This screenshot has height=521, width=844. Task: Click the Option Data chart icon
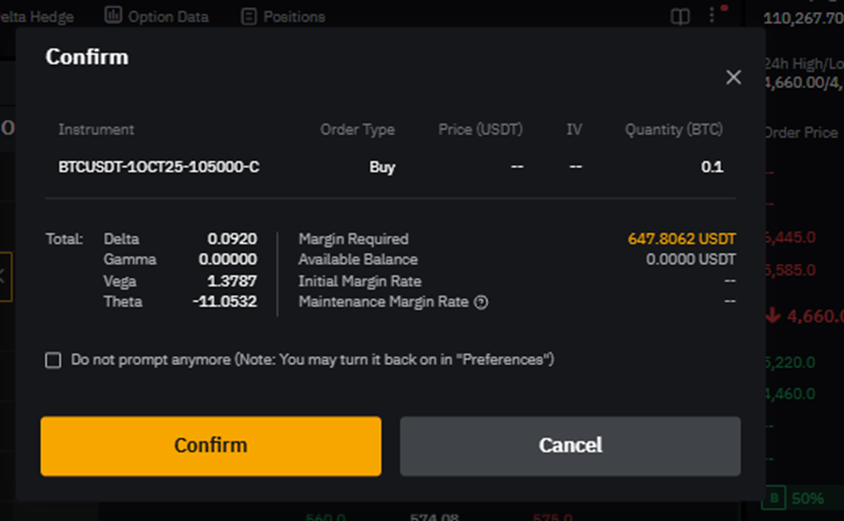coord(113,16)
